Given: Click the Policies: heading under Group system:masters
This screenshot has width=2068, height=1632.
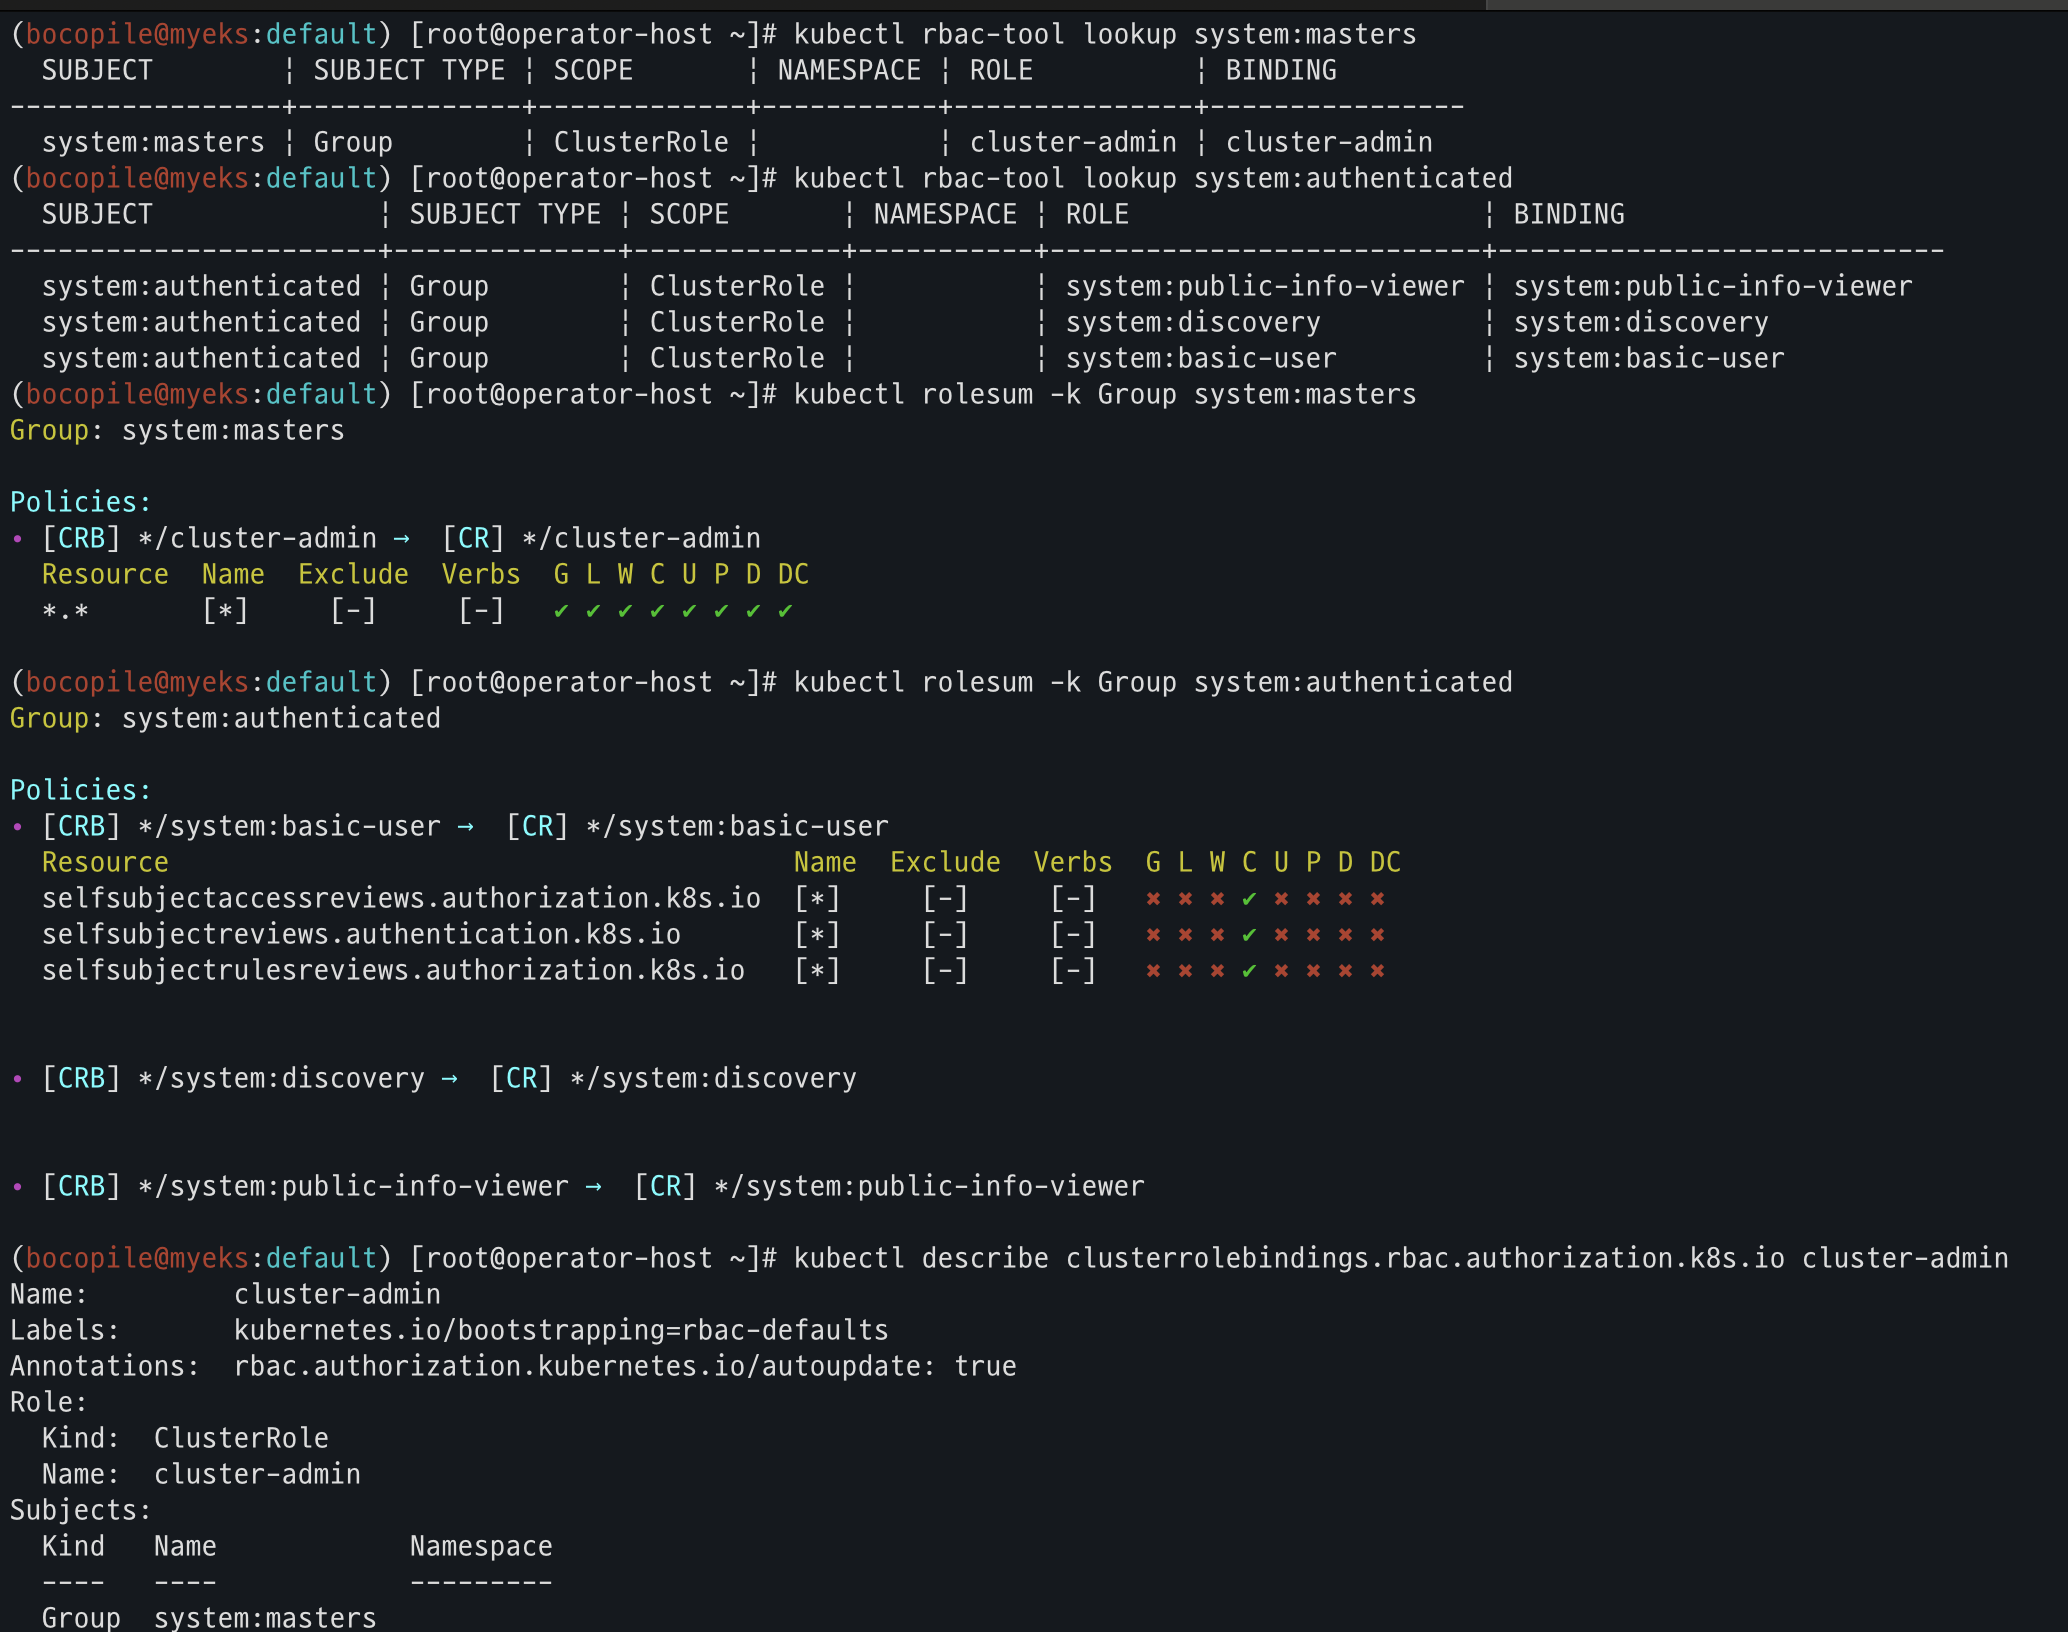Looking at the screenshot, I should coord(81,503).
